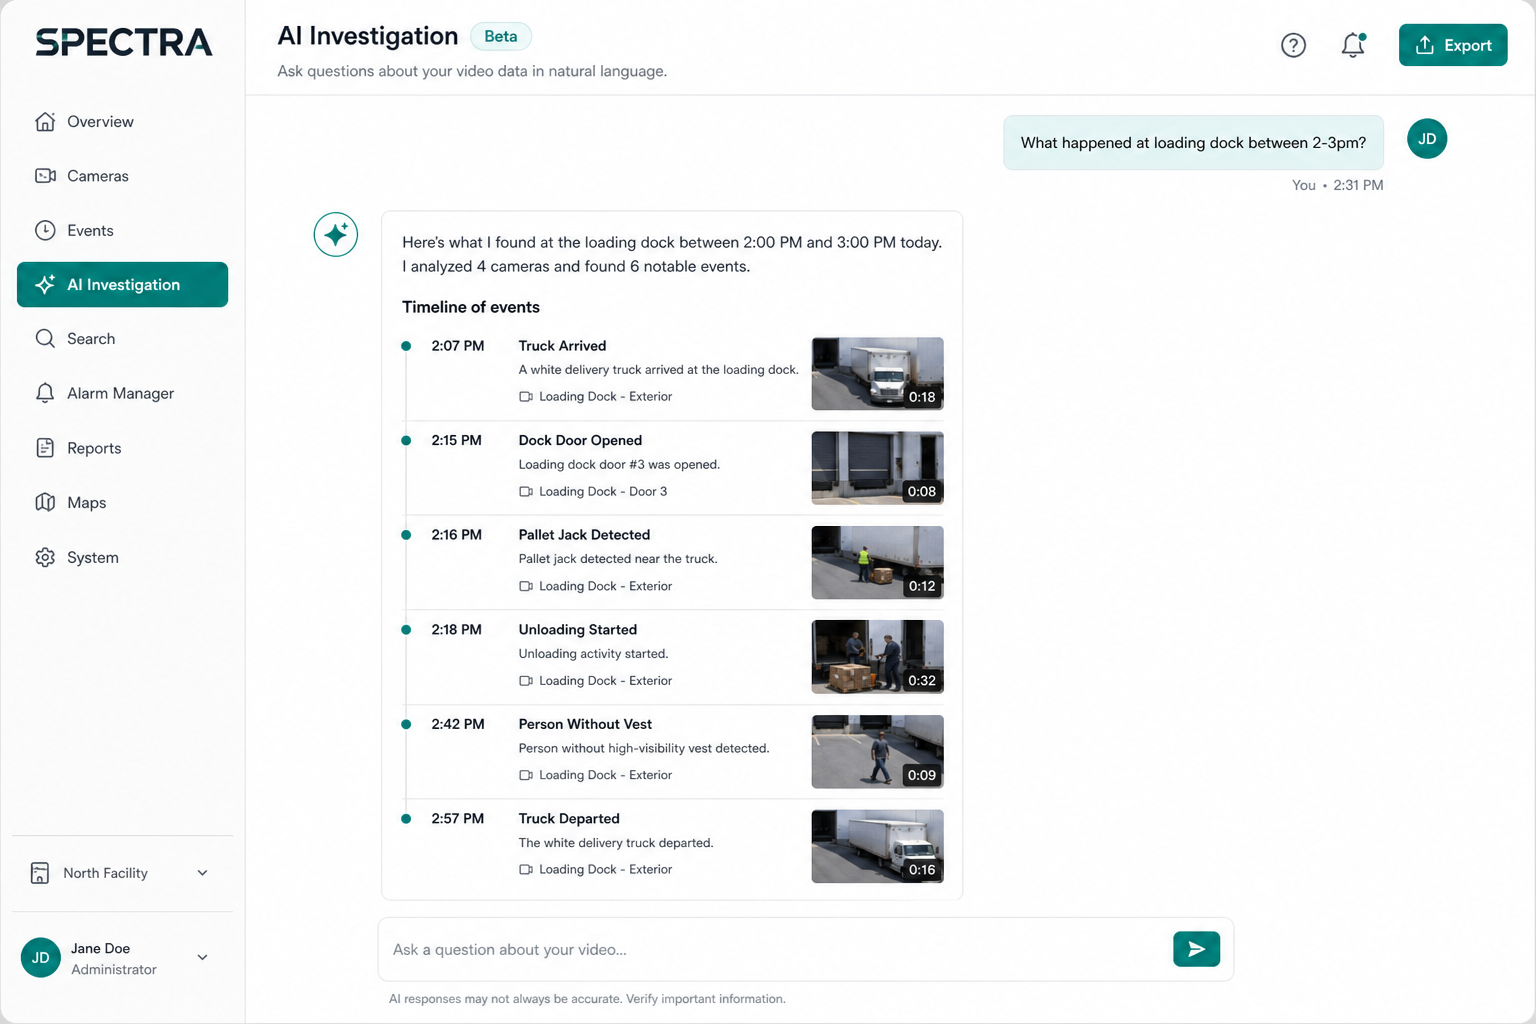Click camera icon under Truck Departed
The image size is (1536, 1024).
tap(526, 870)
